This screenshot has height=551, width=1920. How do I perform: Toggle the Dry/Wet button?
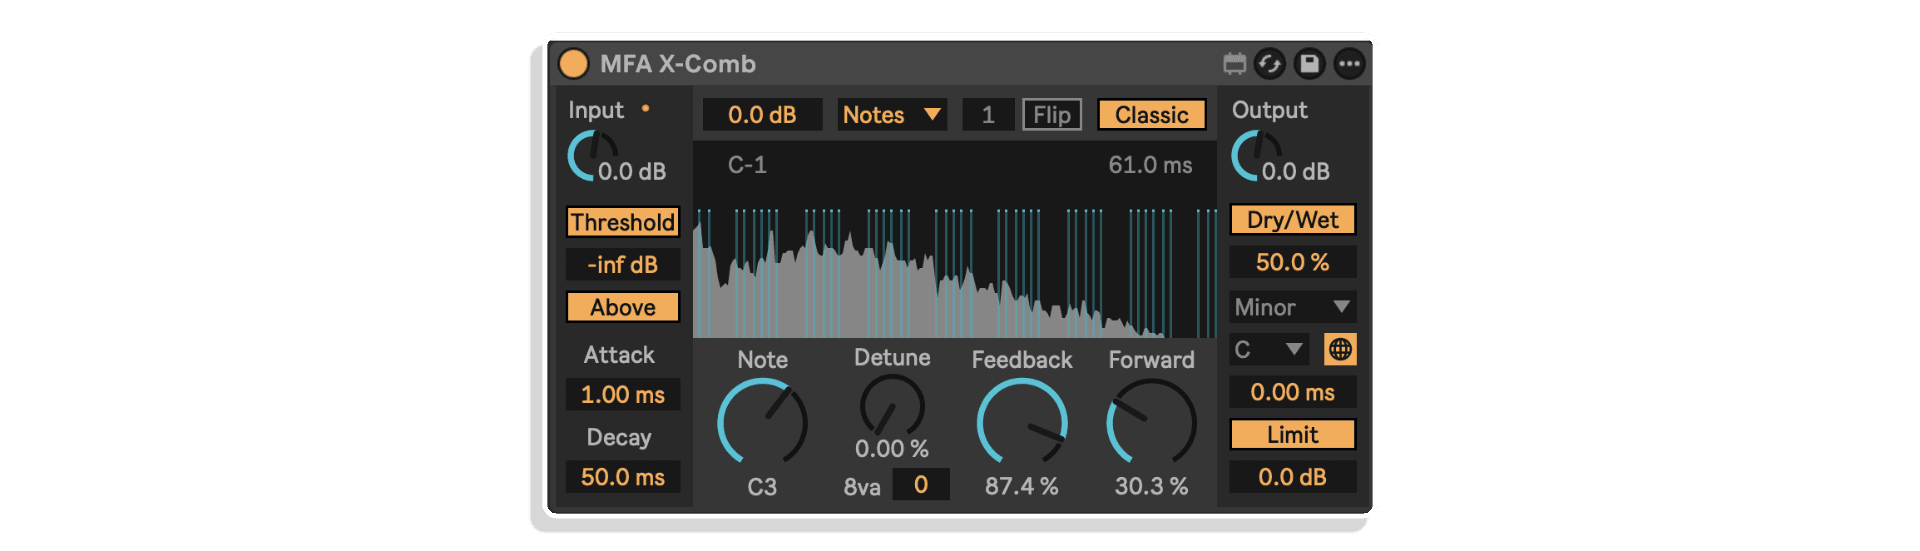[1293, 220]
